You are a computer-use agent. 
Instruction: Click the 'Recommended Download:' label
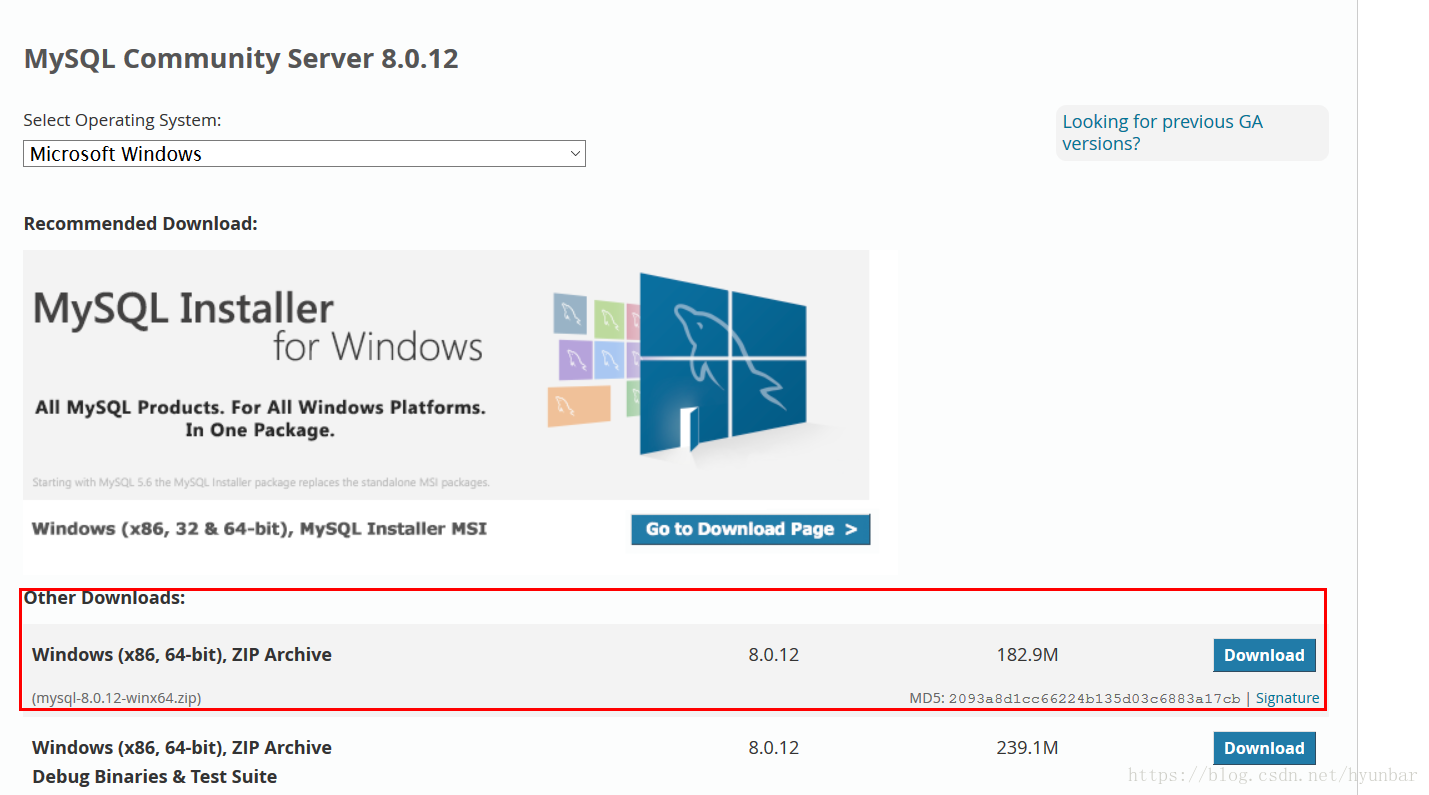[141, 223]
